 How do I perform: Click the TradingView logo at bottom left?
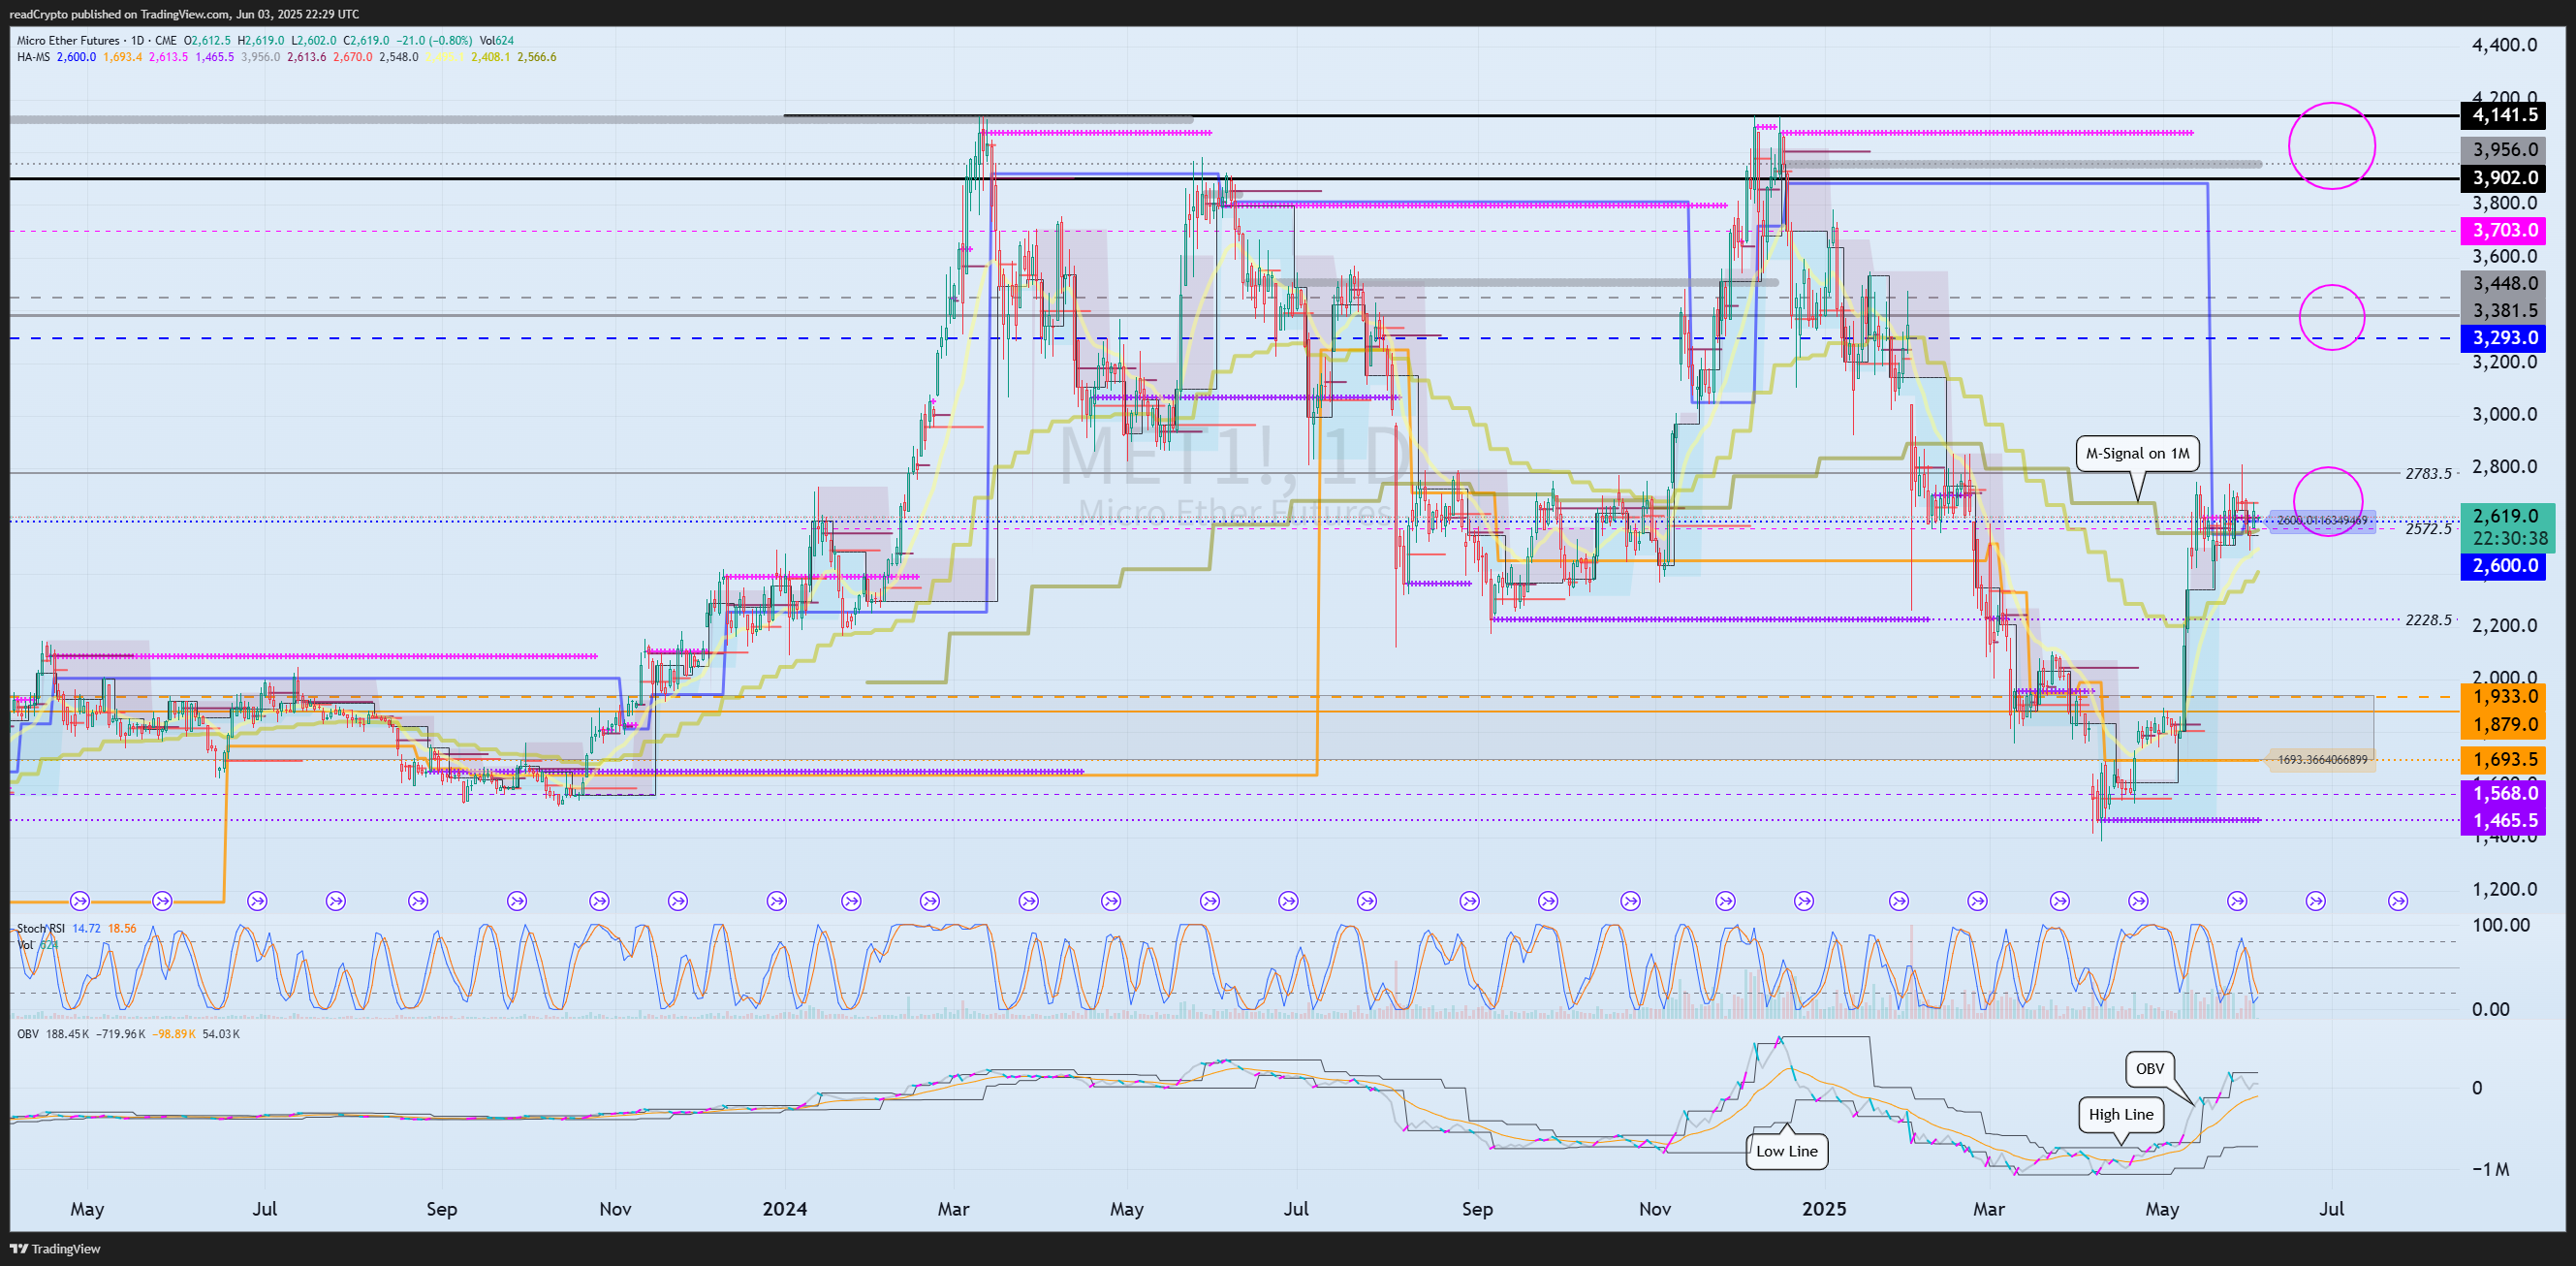point(56,1248)
